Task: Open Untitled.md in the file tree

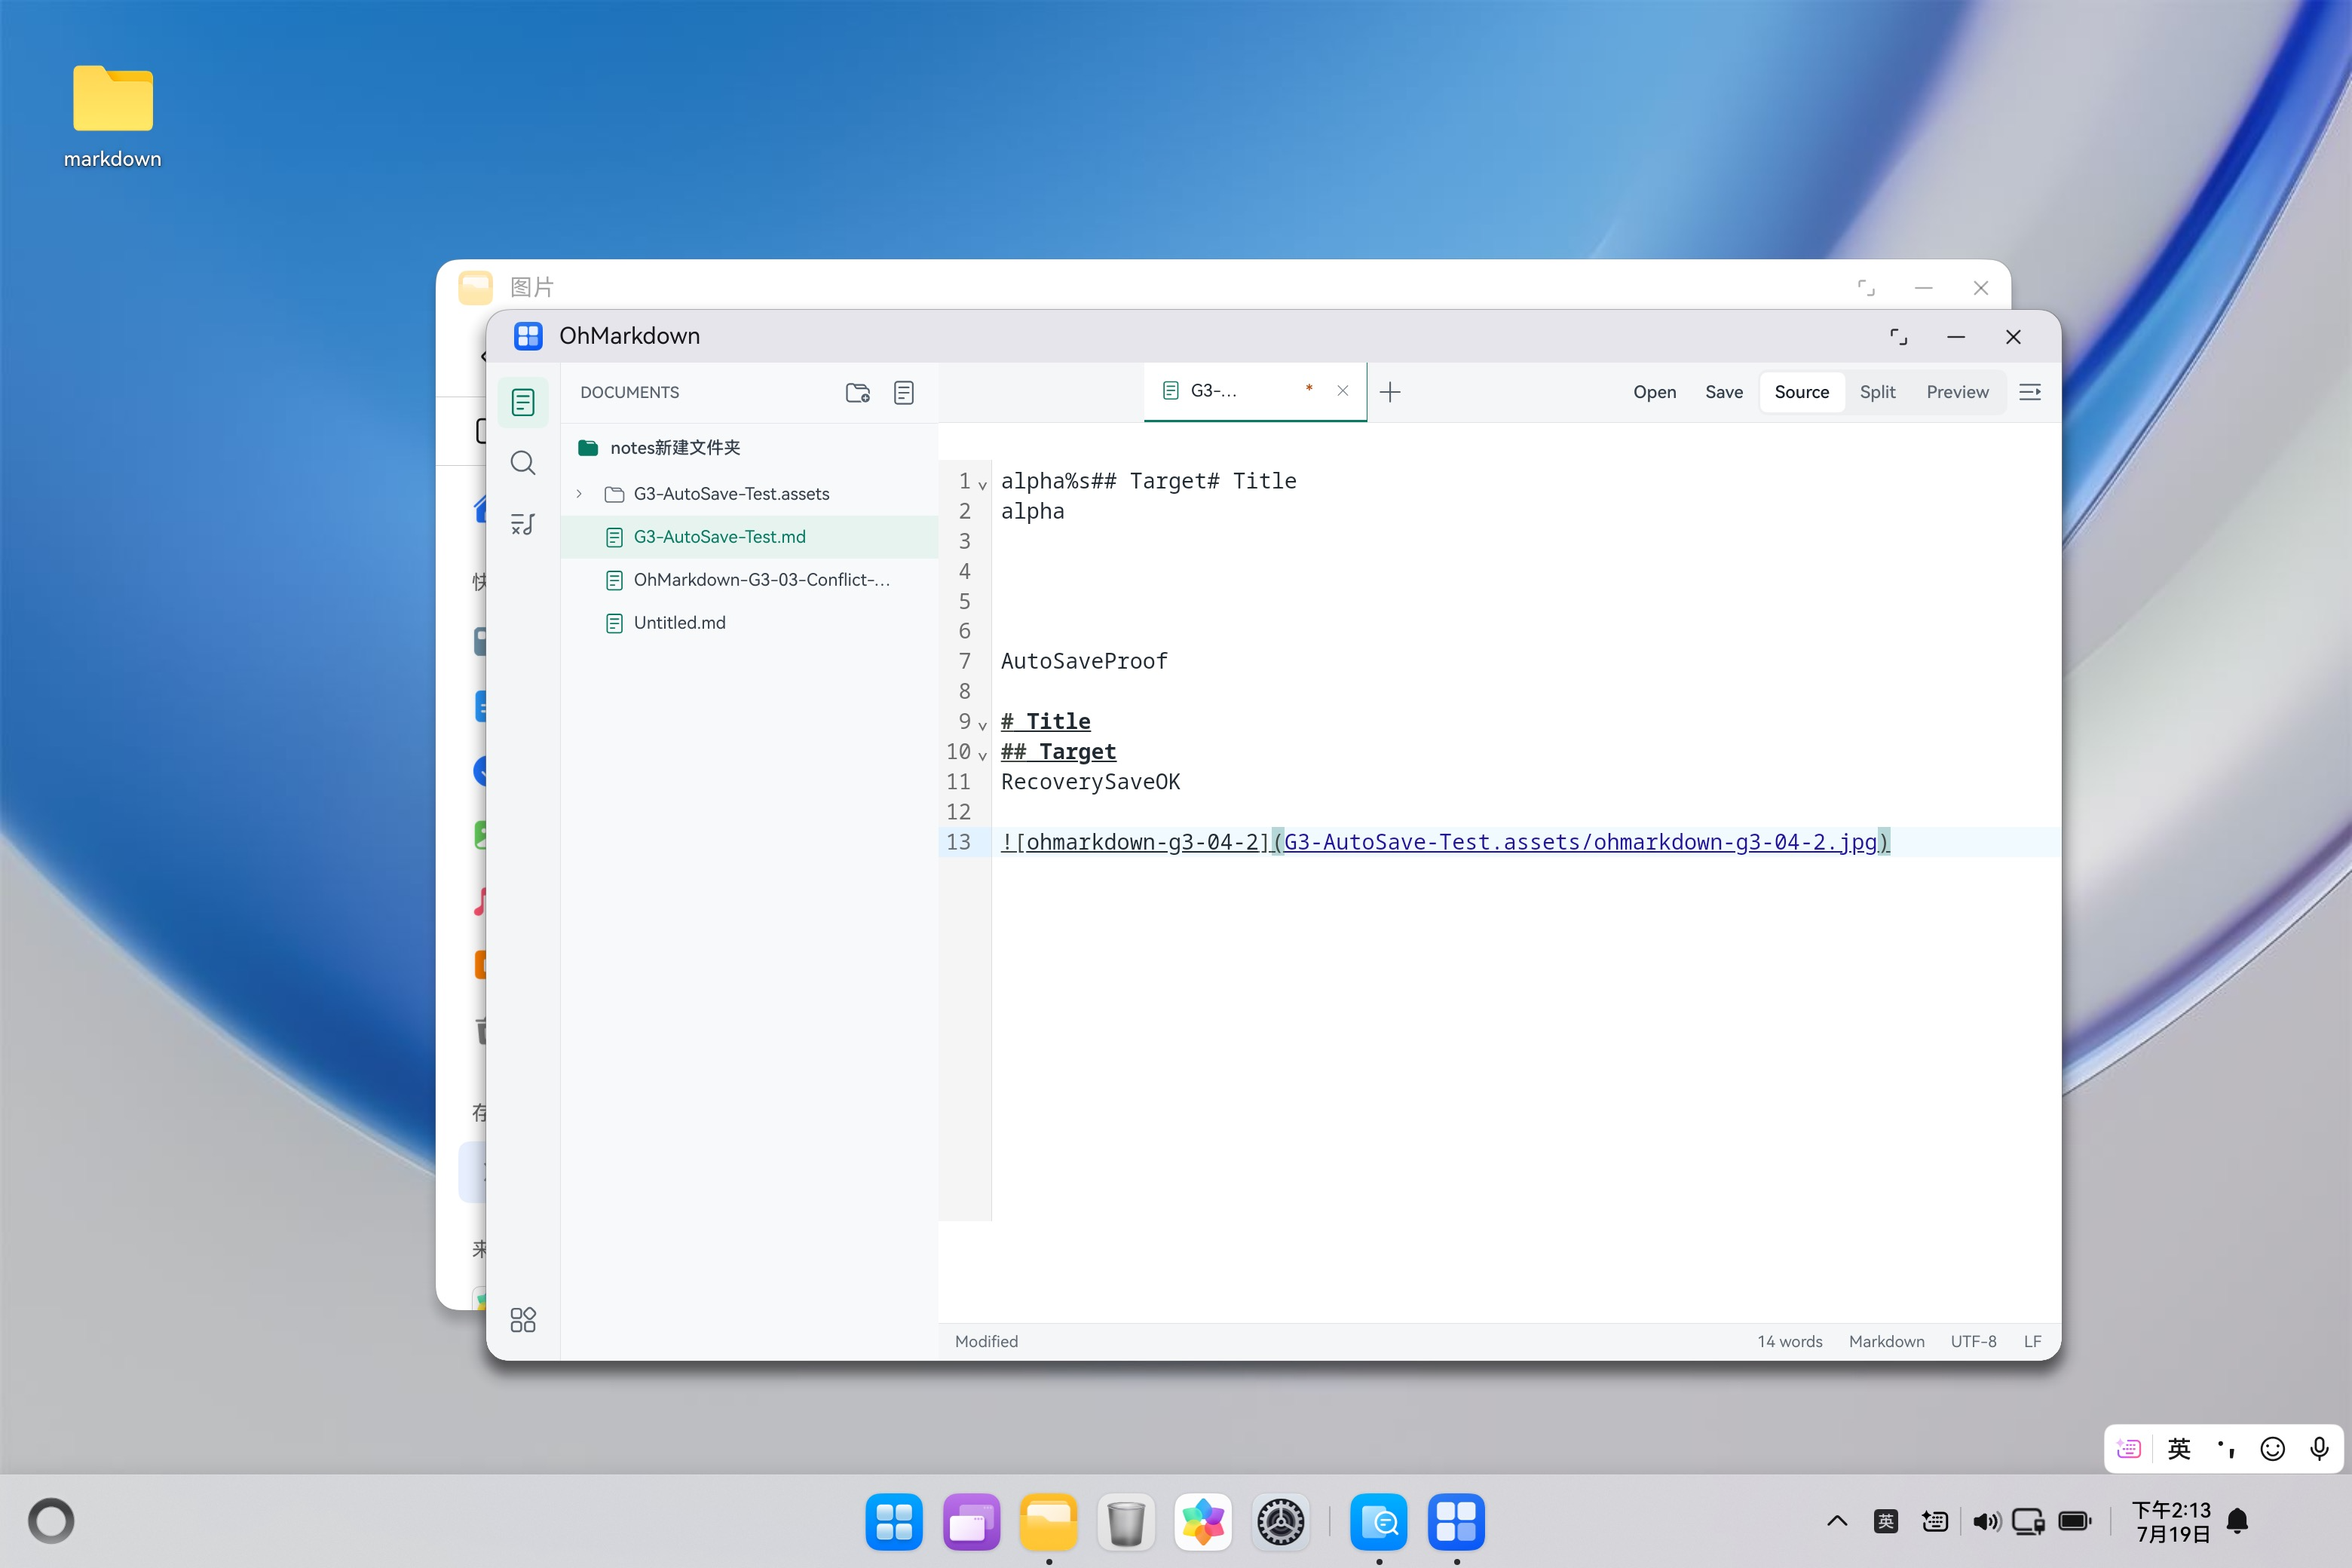Action: (749, 623)
